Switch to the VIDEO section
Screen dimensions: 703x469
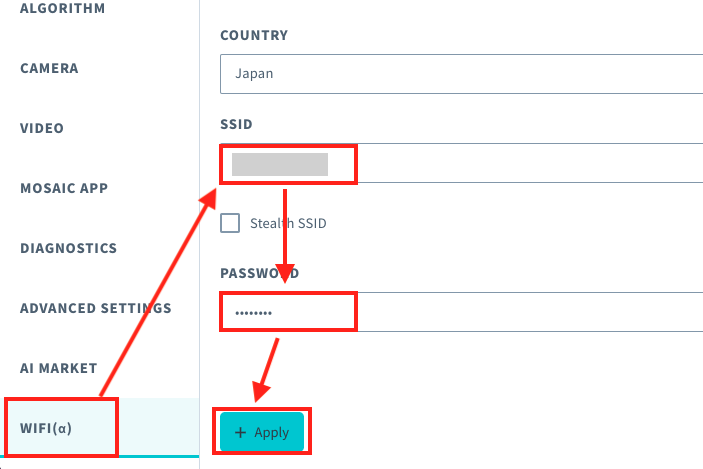[x=42, y=128]
